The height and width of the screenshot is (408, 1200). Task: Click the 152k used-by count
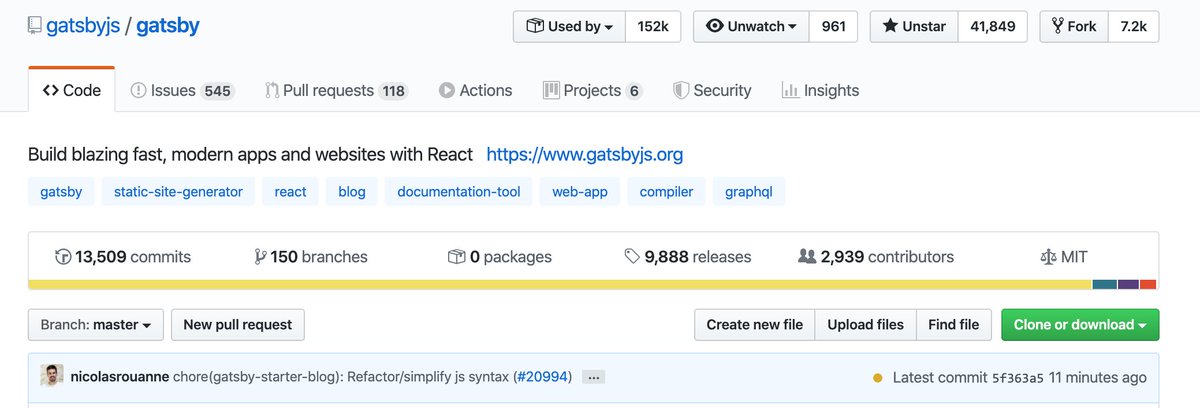coord(653,27)
